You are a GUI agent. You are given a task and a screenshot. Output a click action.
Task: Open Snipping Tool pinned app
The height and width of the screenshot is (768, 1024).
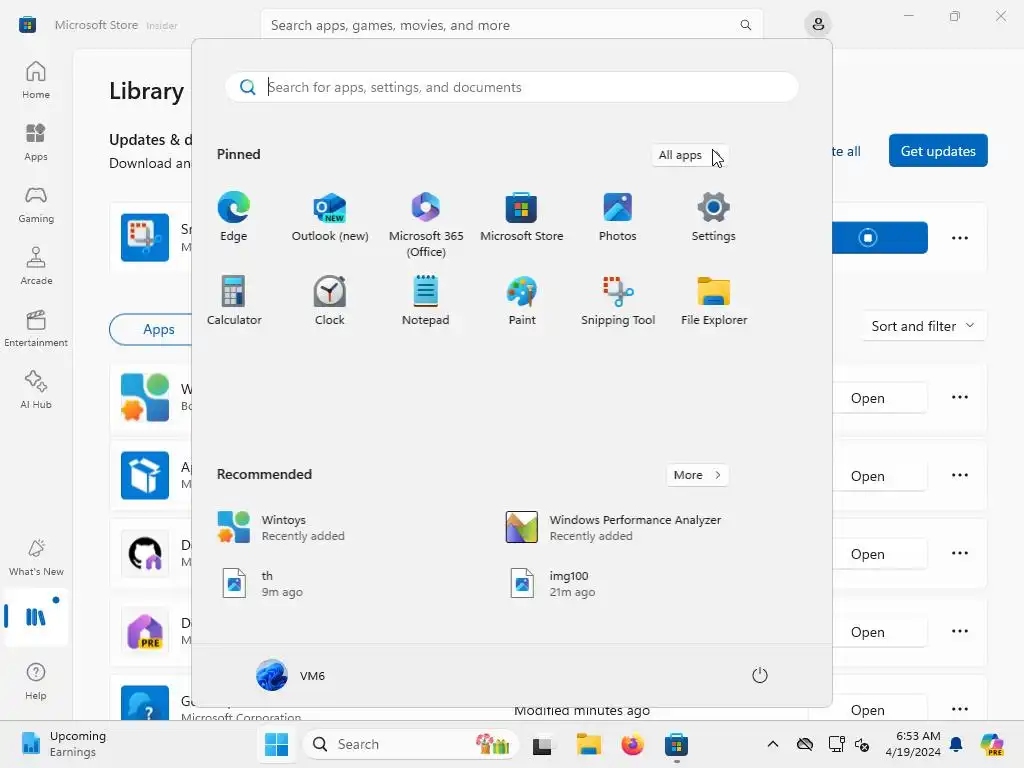tap(617, 300)
